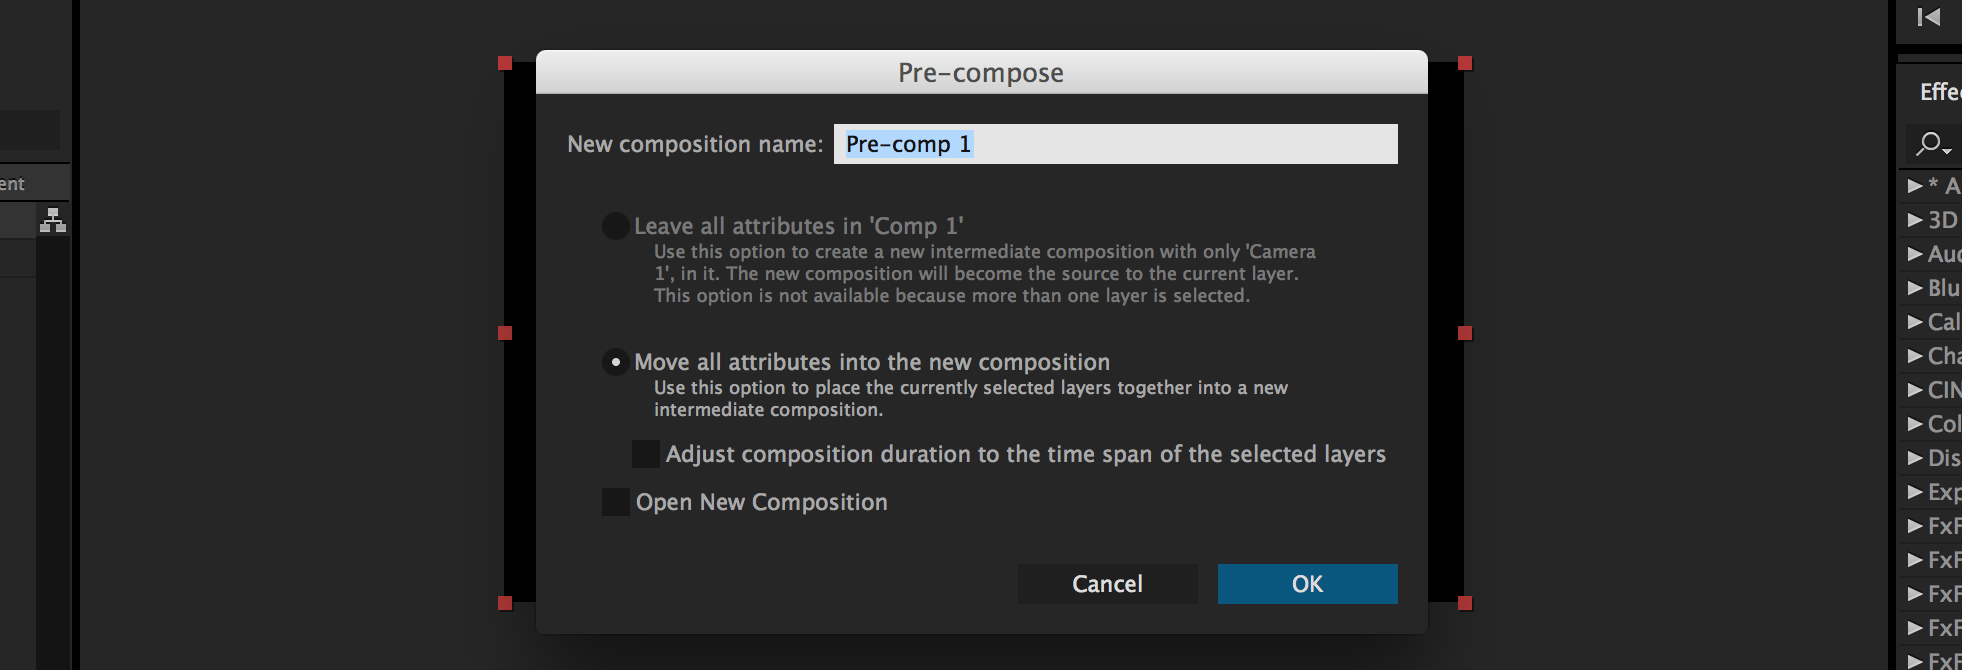The width and height of the screenshot is (1962, 670).
Task: Cancel the Pre-compose dialog
Action: 1107,584
